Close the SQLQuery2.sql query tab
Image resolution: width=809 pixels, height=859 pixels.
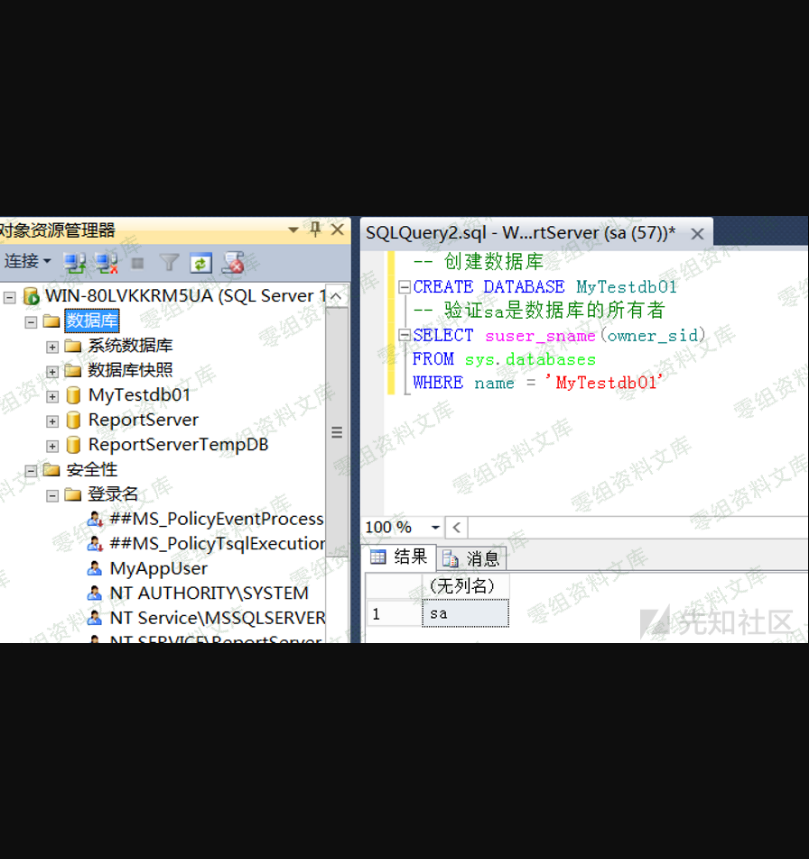click(x=697, y=234)
